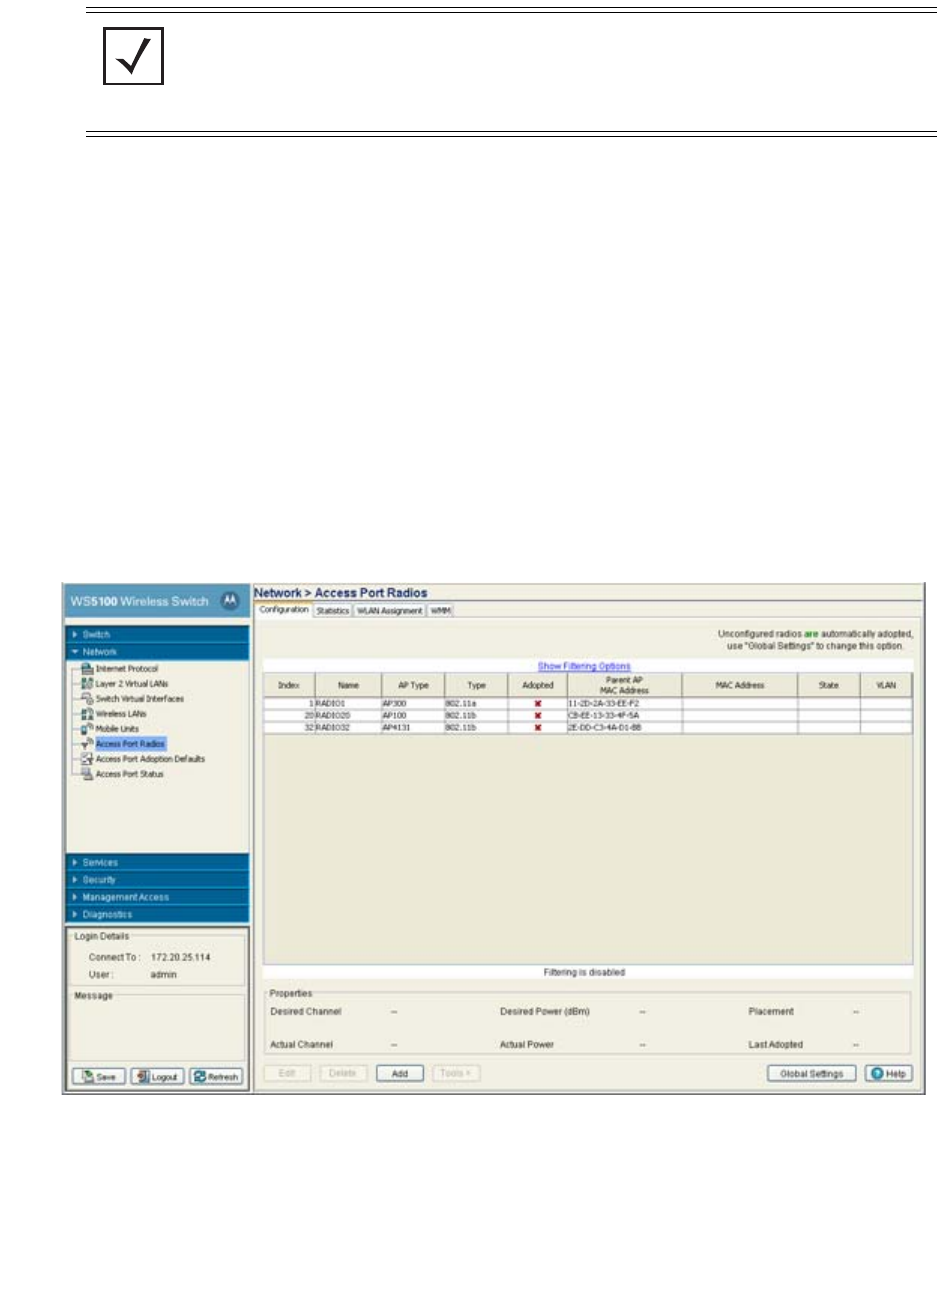Sort by Index column header
This screenshot has height=1296, width=937.
289,685
